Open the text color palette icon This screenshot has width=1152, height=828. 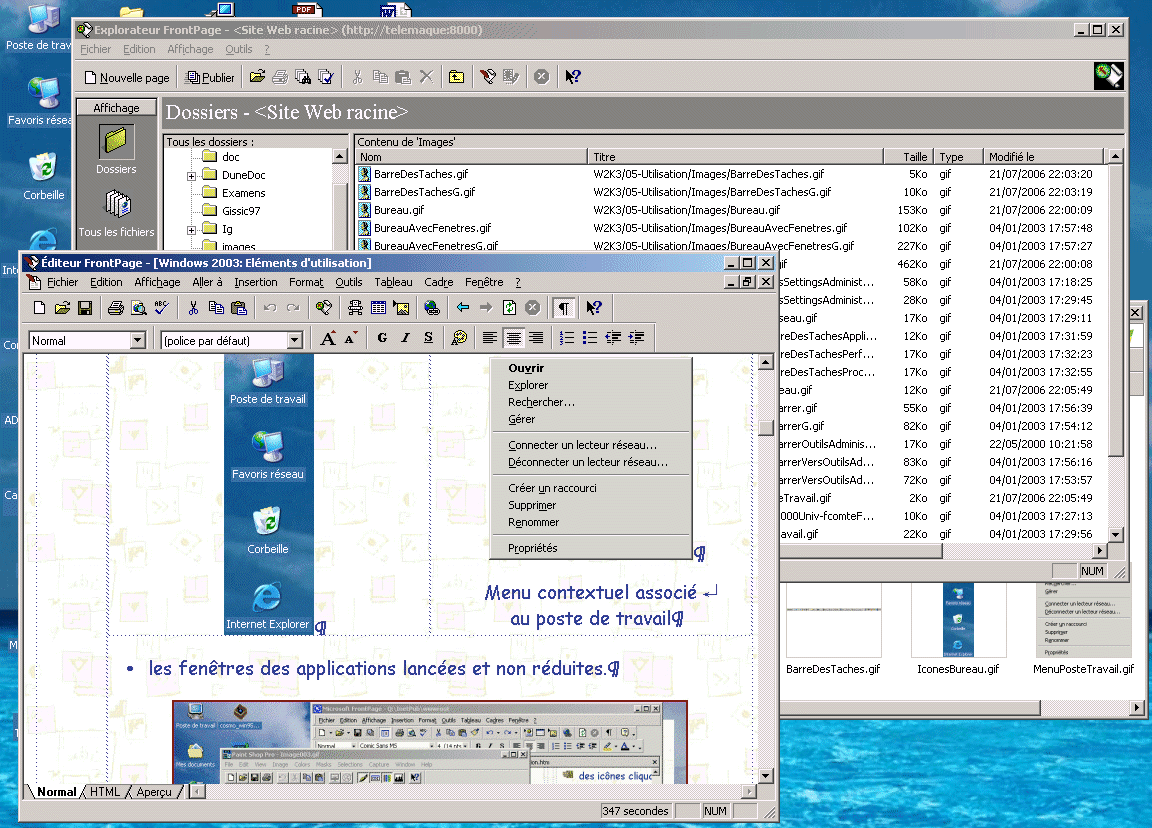click(459, 339)
